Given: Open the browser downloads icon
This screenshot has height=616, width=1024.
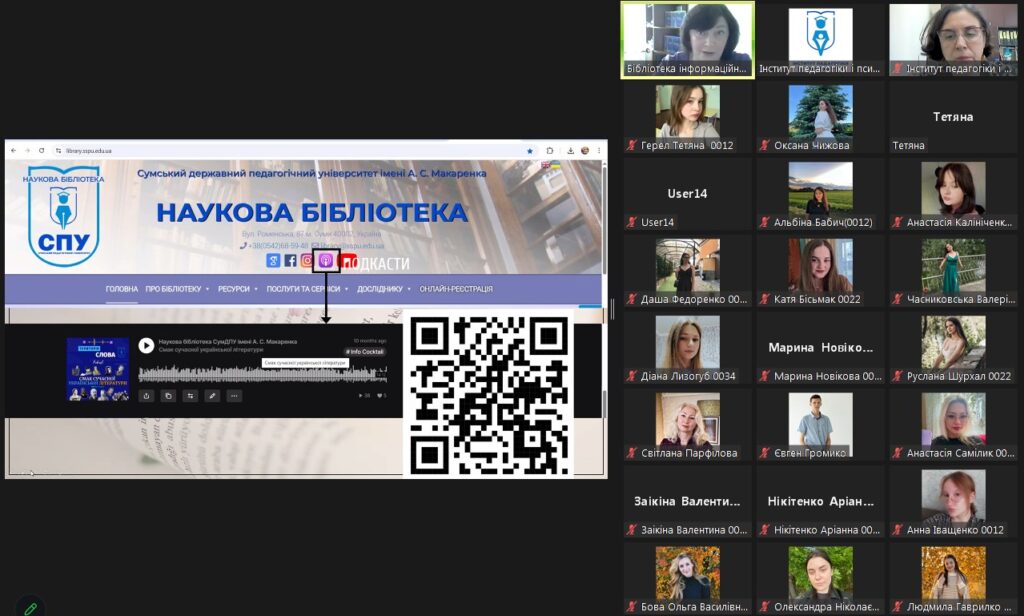Looking at the screenshot, I should pos(570,151).
